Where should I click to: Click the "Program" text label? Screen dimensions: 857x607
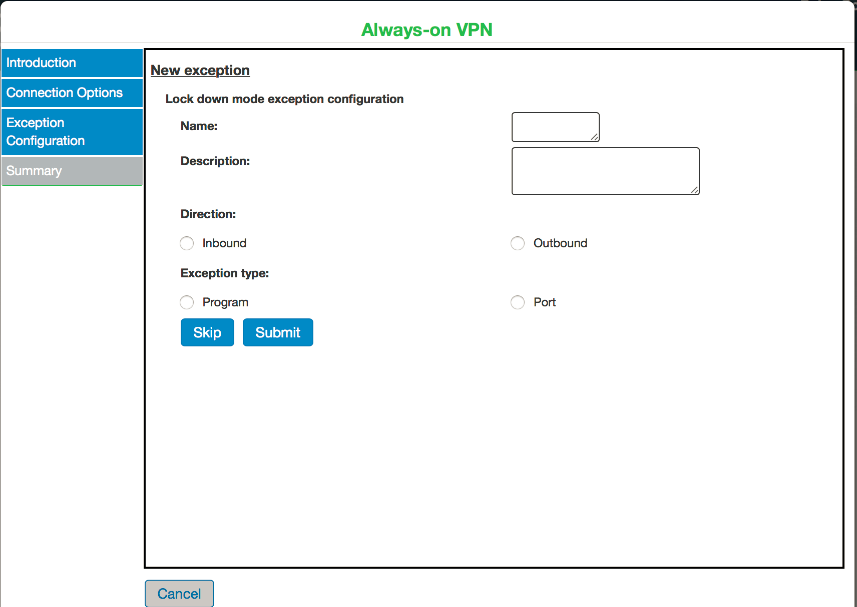(x=225, y=302)
